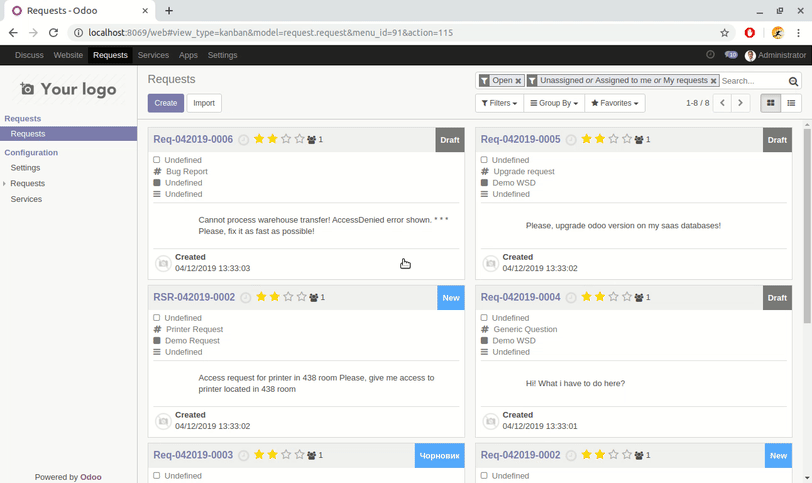Select Requests in the top navigation bar

[x=110, y=55]
